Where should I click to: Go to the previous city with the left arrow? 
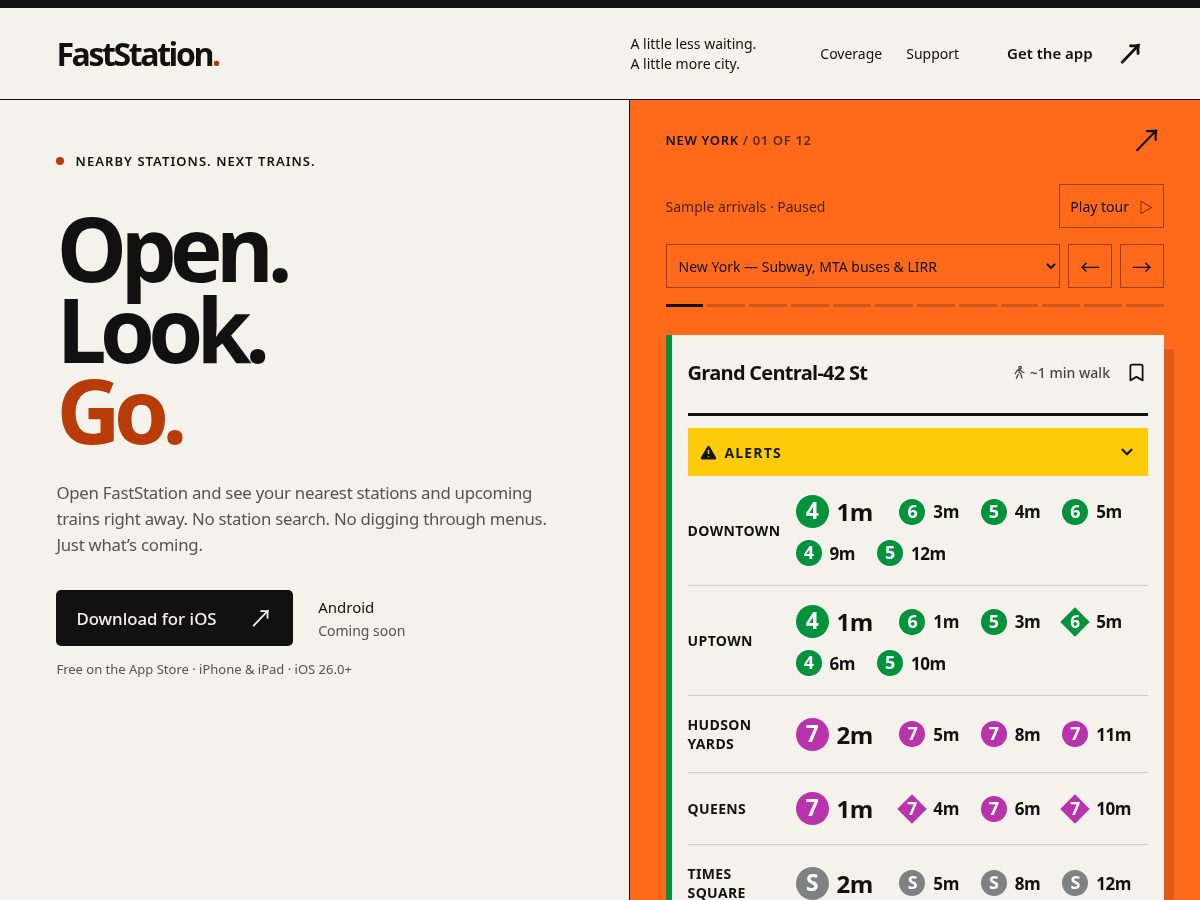(x=1090, y=266)
